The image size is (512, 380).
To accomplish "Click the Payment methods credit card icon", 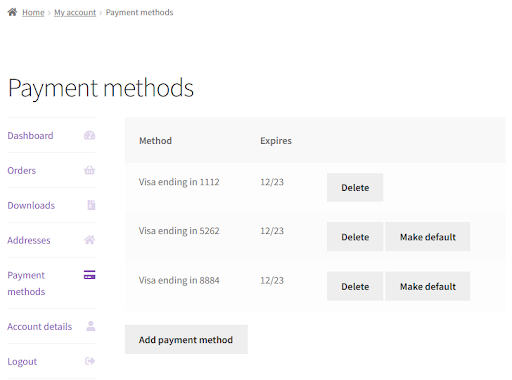I will [x=89, y=275].
